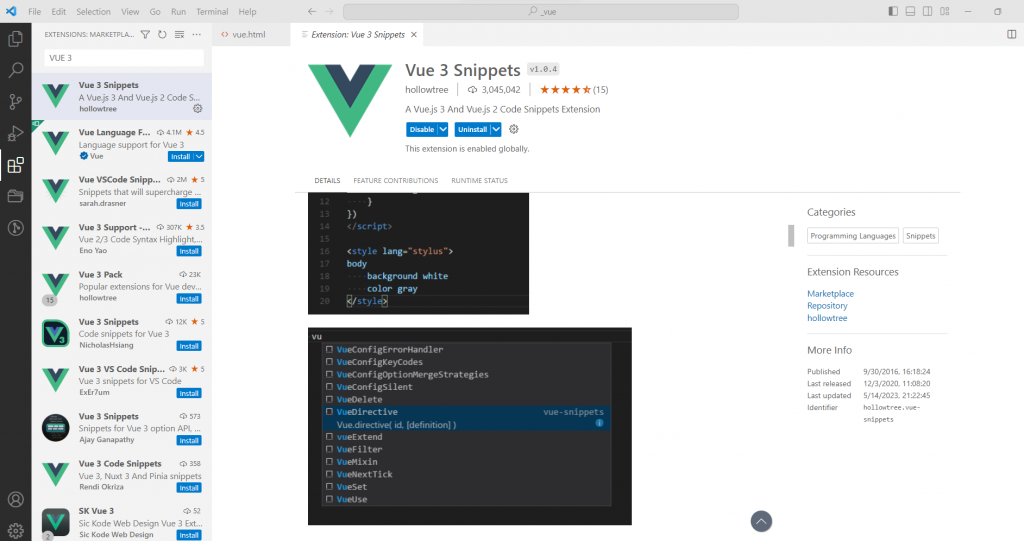Open Run and Debug view

(15, 133)
